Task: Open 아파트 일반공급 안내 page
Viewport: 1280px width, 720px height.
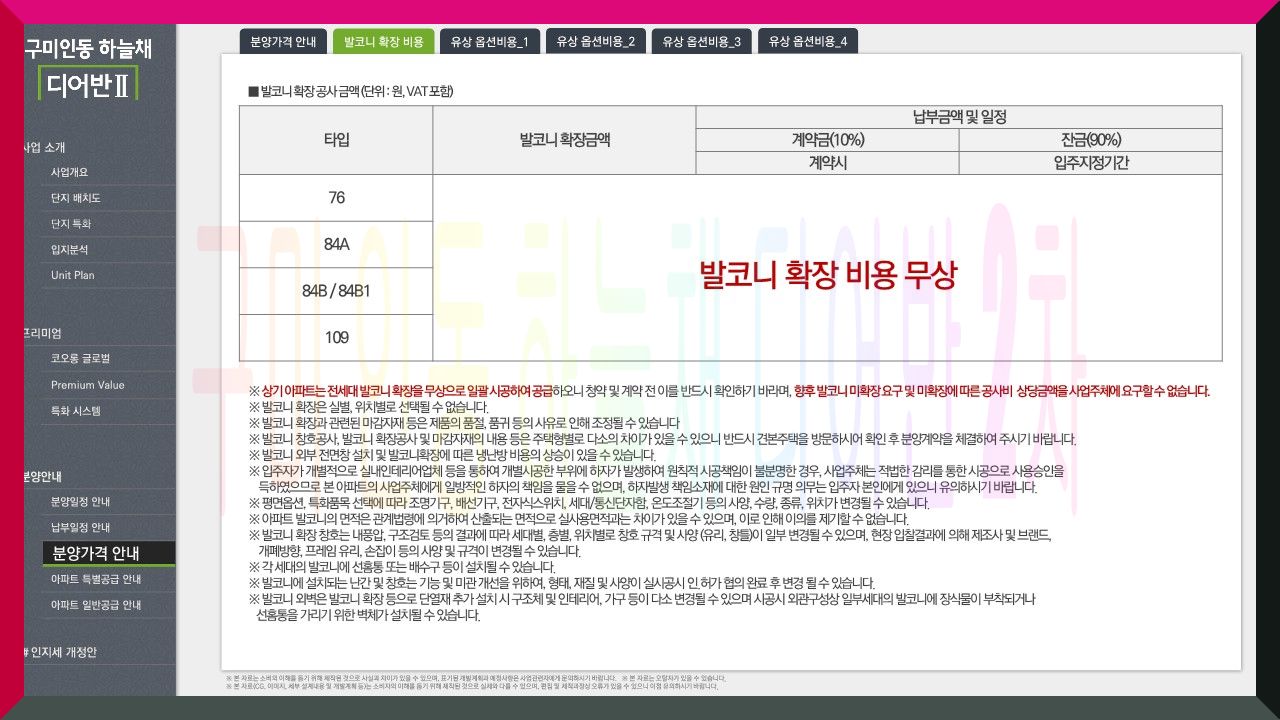Action: pyautogui.click(x=98, y=605)
